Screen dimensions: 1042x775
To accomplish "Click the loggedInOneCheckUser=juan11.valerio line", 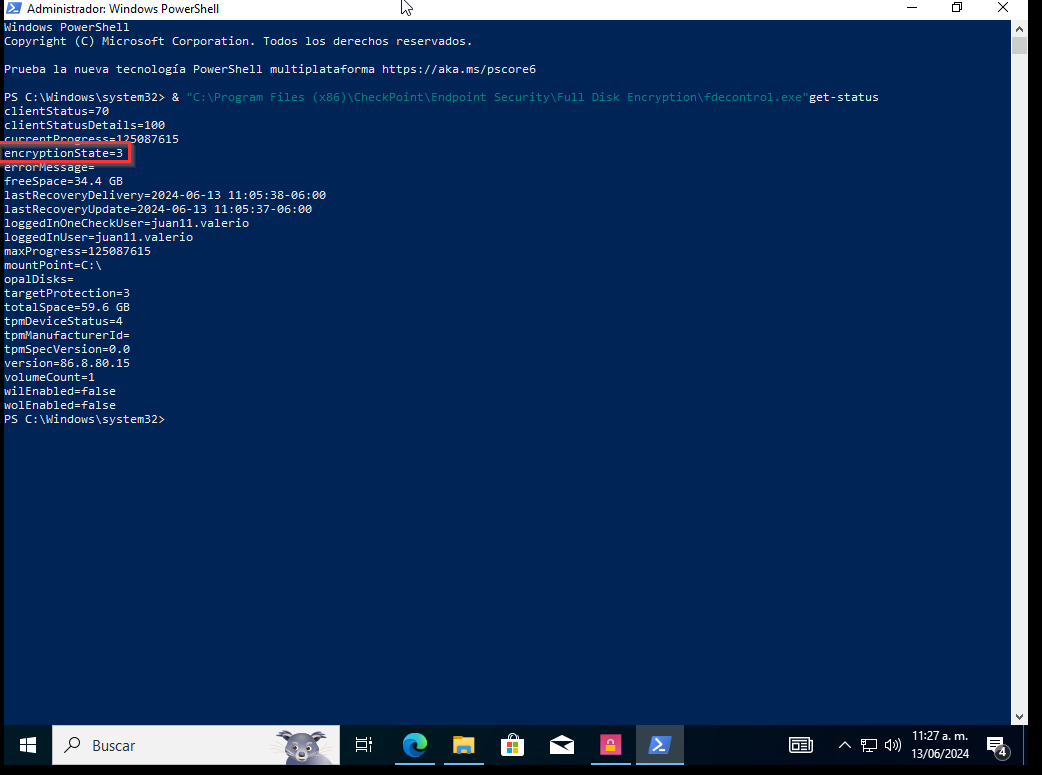I will [126, 223].
